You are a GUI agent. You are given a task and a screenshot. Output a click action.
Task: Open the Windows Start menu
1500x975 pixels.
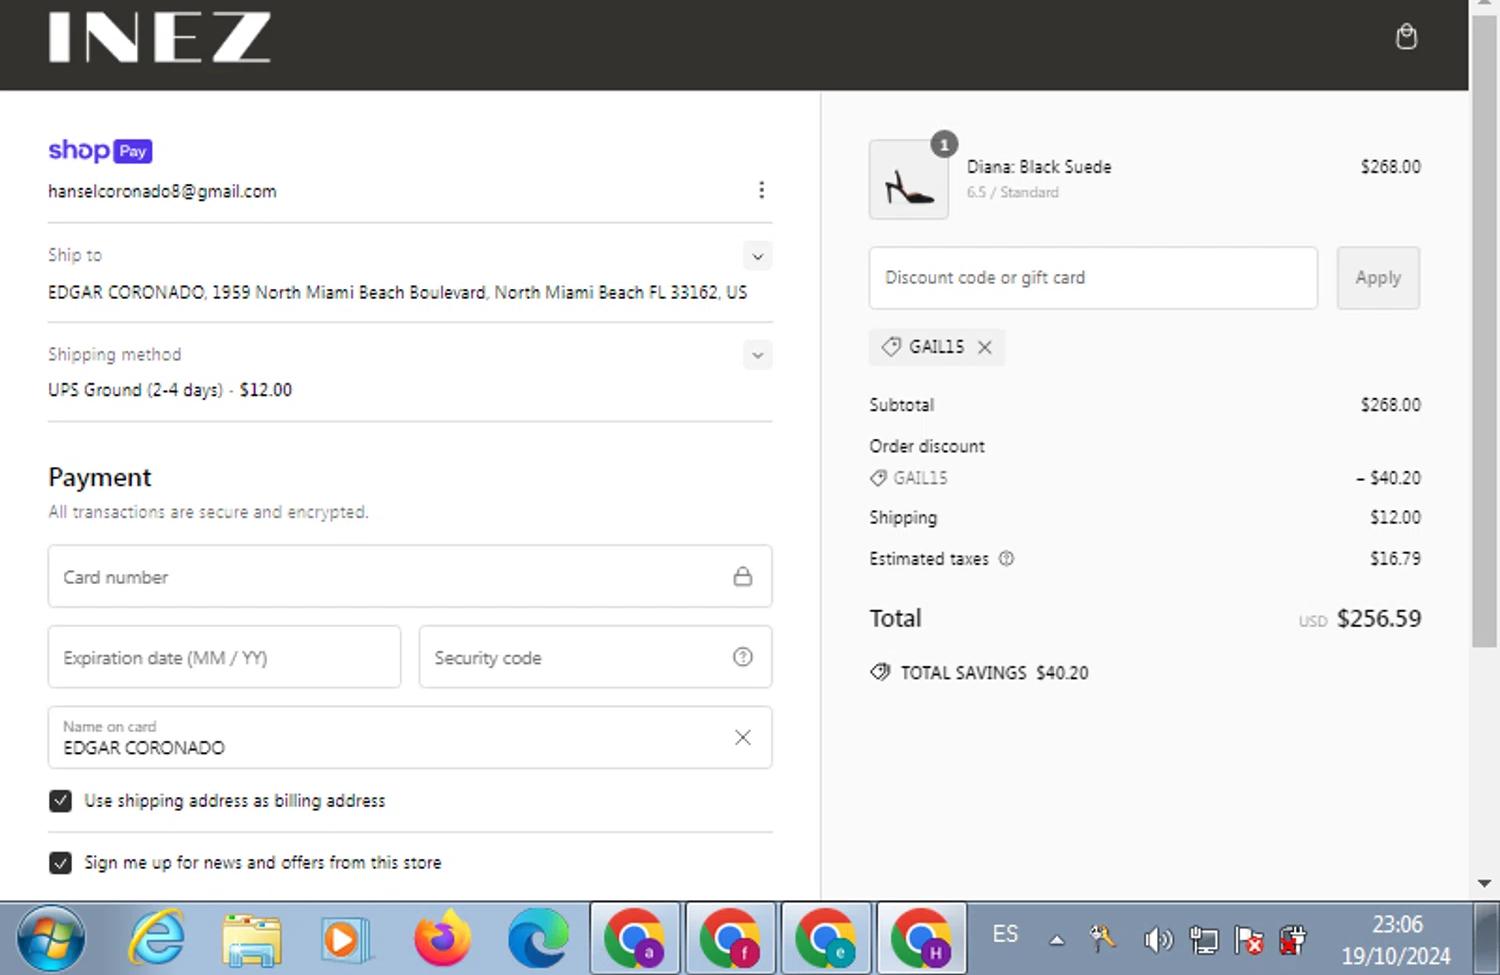tap(49, 939)
